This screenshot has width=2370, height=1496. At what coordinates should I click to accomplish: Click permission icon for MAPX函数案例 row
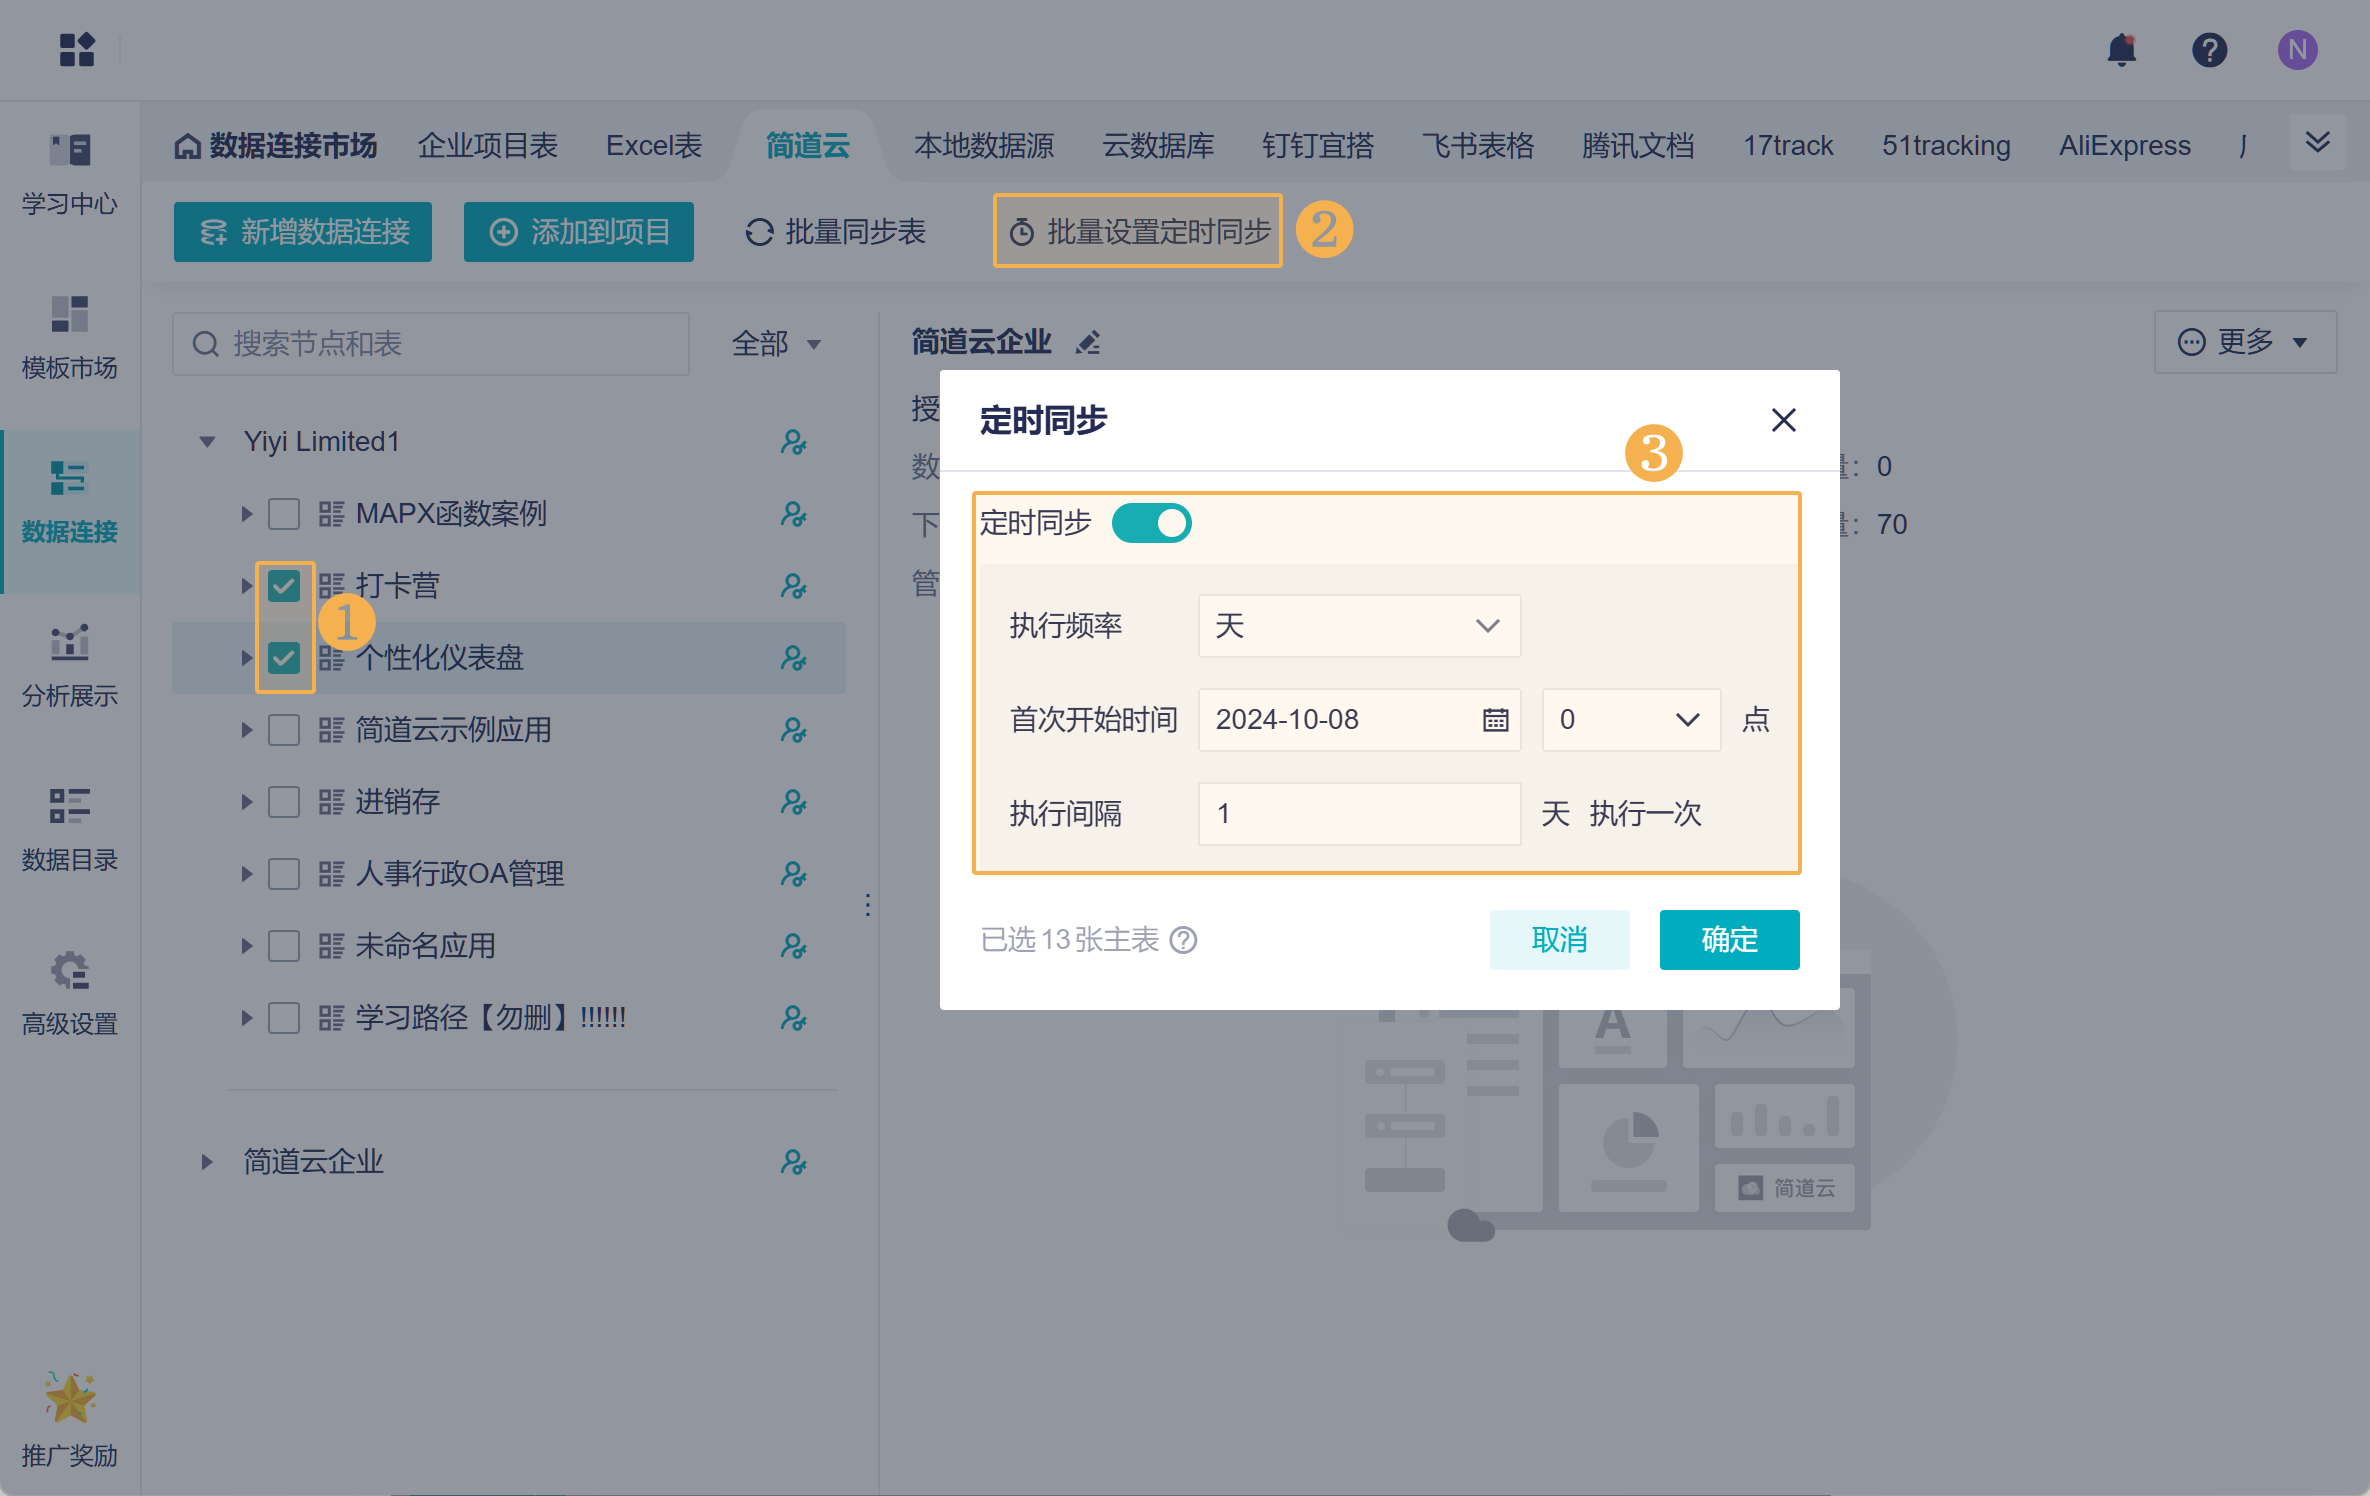coord(793,514)
